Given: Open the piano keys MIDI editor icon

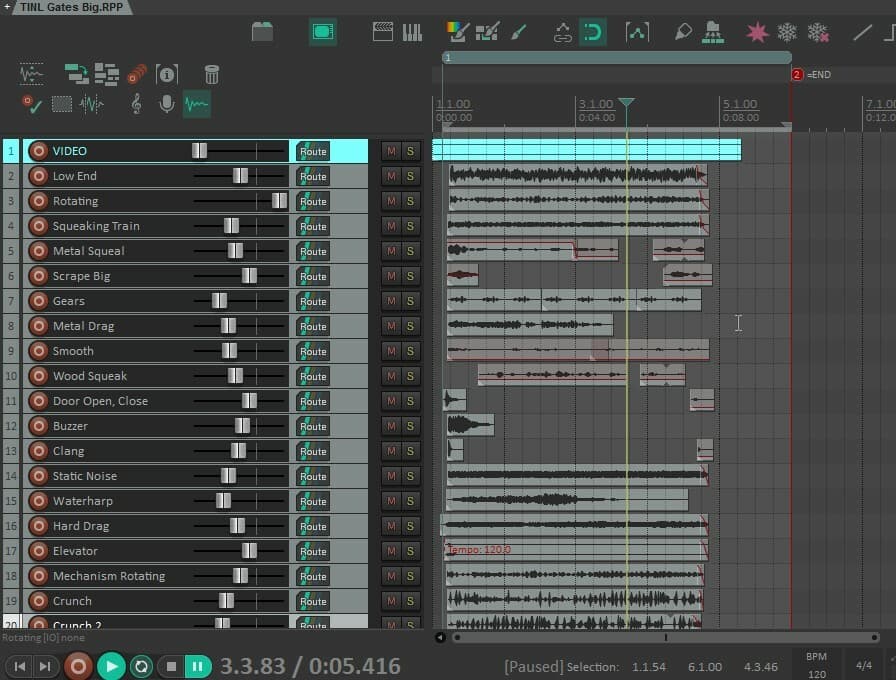Looking at the screenshot, I should click(412, 31).
